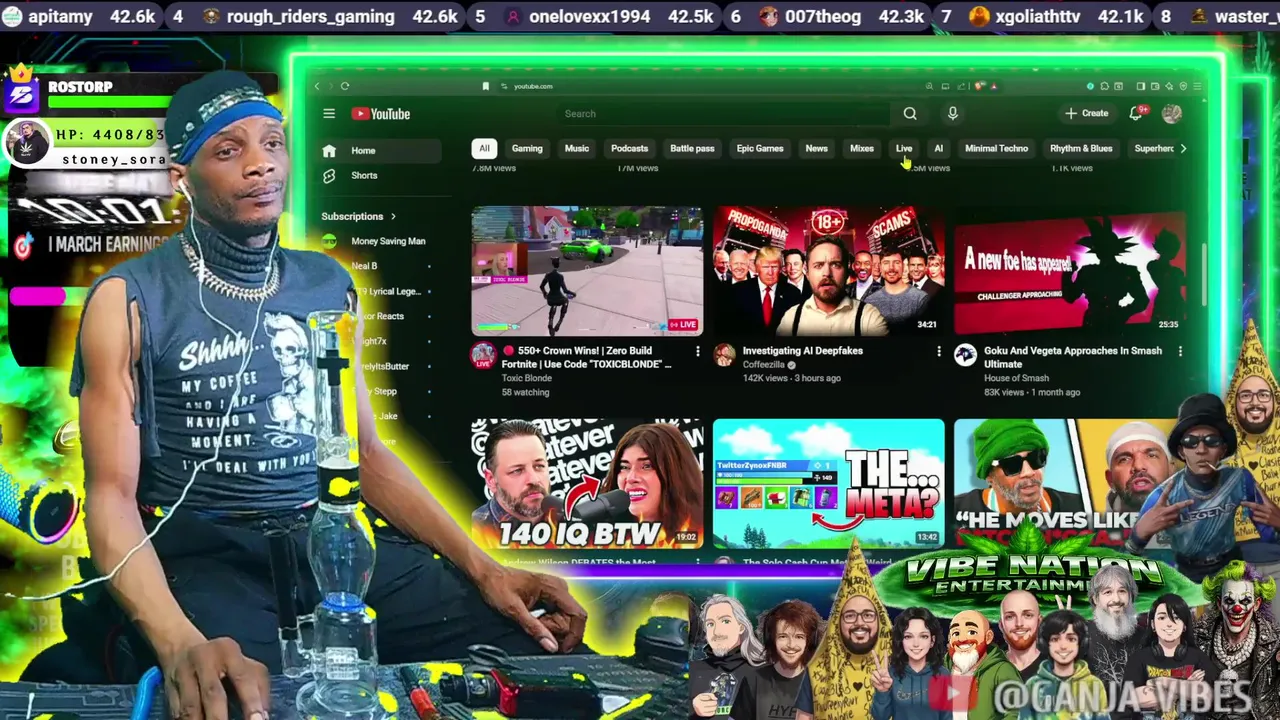Select the AI filter chip

[938, 149]
